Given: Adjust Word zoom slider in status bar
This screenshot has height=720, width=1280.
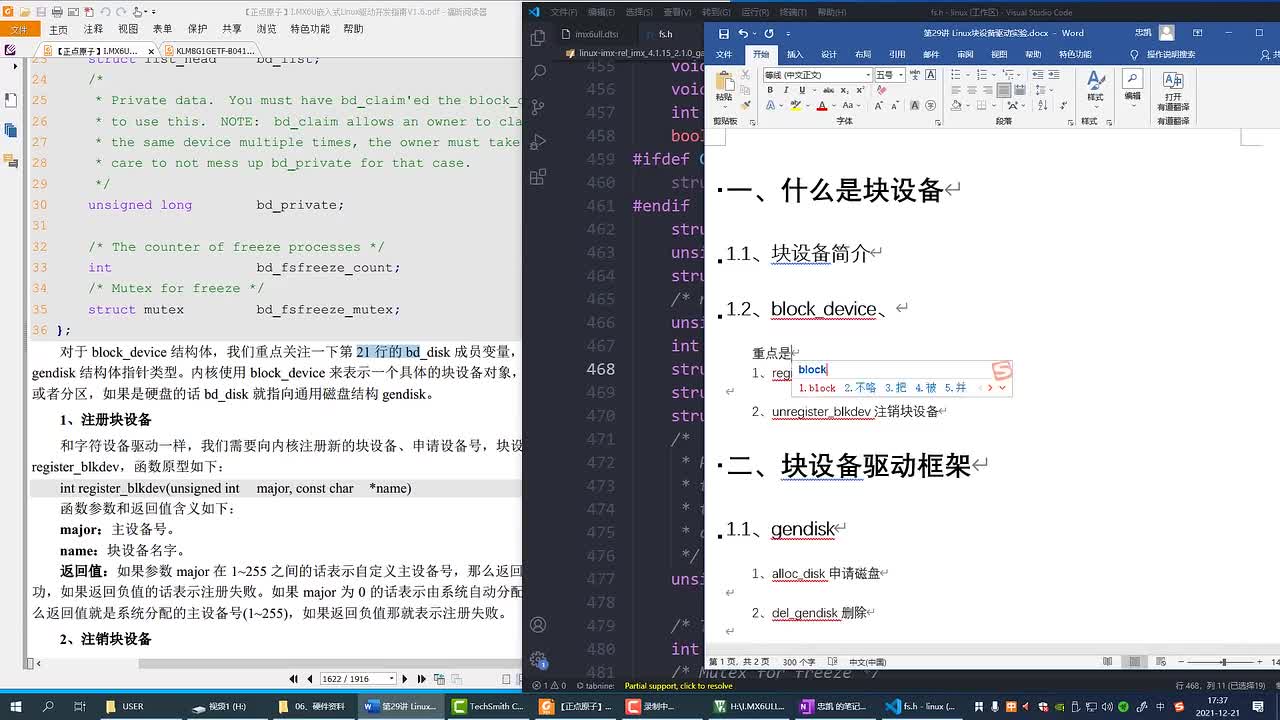Looking at the screenshot, I should tap(1223, 662).
